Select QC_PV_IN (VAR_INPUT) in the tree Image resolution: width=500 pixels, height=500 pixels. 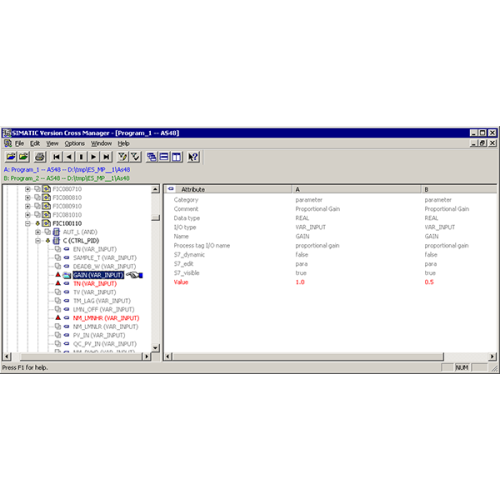point(105,344)
